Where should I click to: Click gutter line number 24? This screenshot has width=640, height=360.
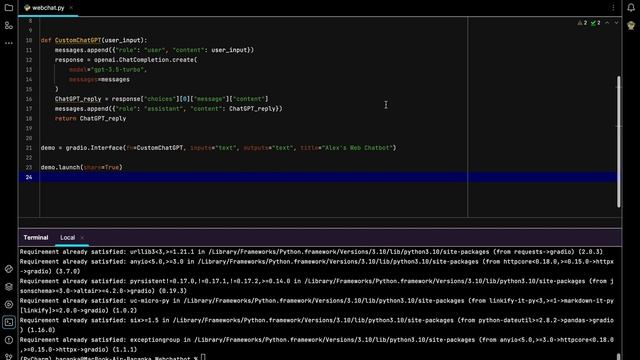click(x=29, y=177)
